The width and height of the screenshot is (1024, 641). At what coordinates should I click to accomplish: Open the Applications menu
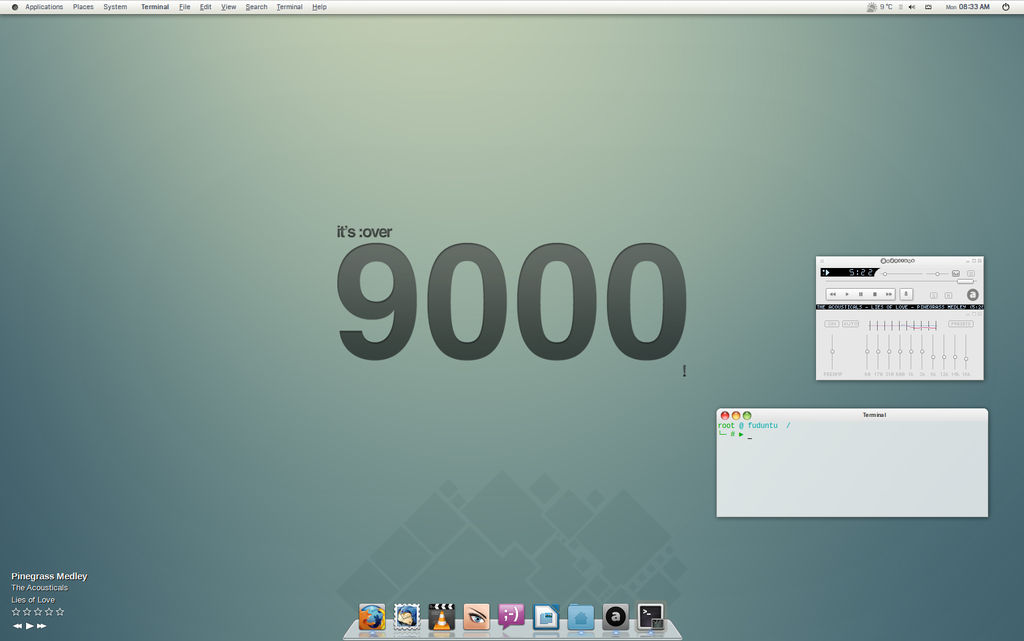[44, 7]
